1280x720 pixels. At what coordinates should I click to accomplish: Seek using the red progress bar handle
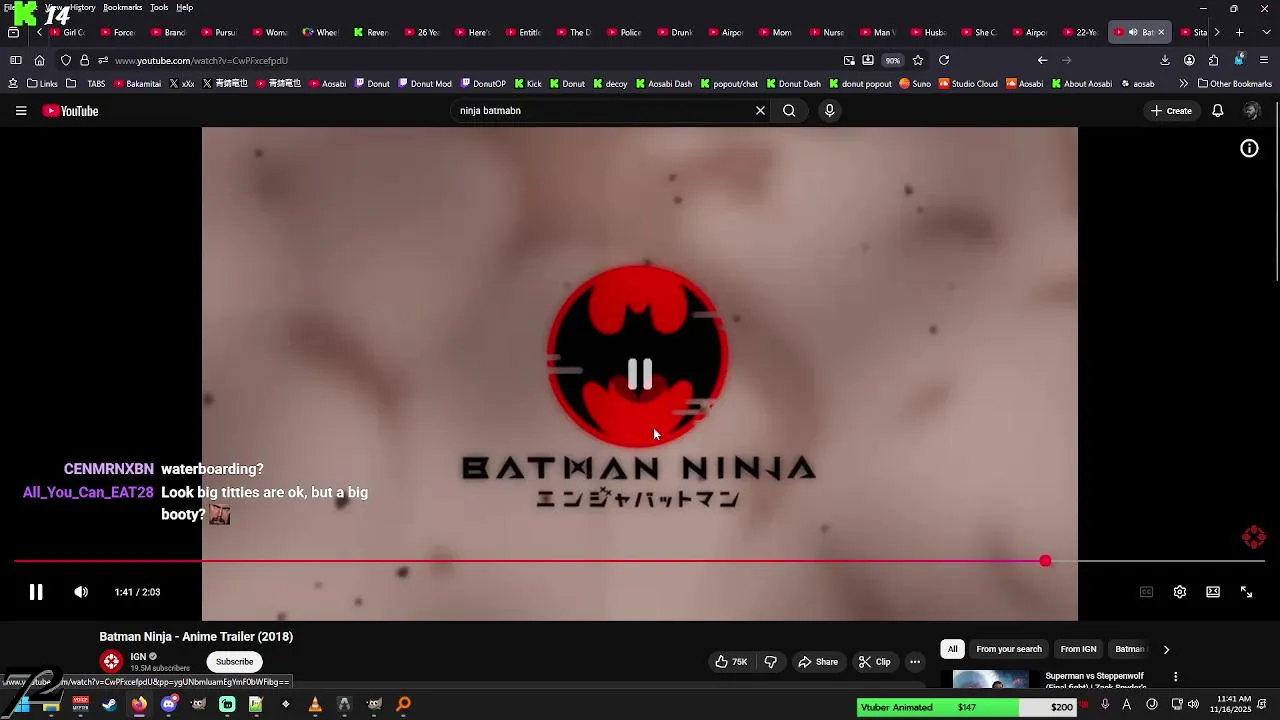pos(1045,561)
